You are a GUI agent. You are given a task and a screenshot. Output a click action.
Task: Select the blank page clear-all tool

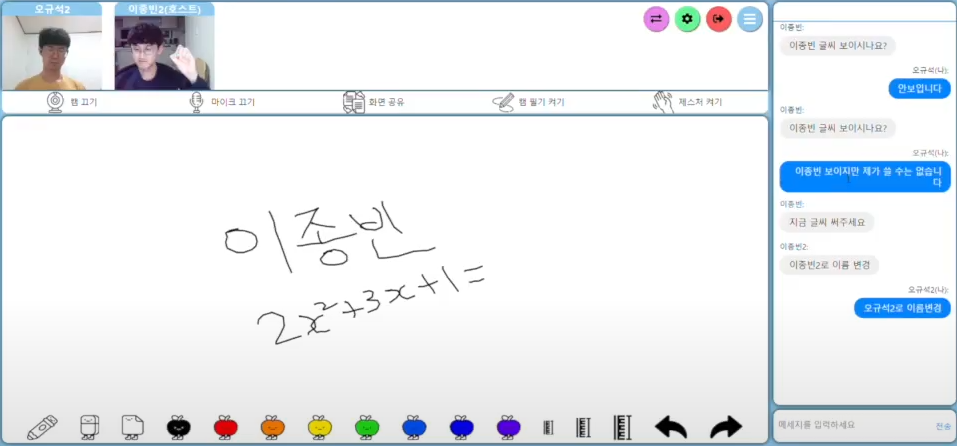[x=132, y=426]
